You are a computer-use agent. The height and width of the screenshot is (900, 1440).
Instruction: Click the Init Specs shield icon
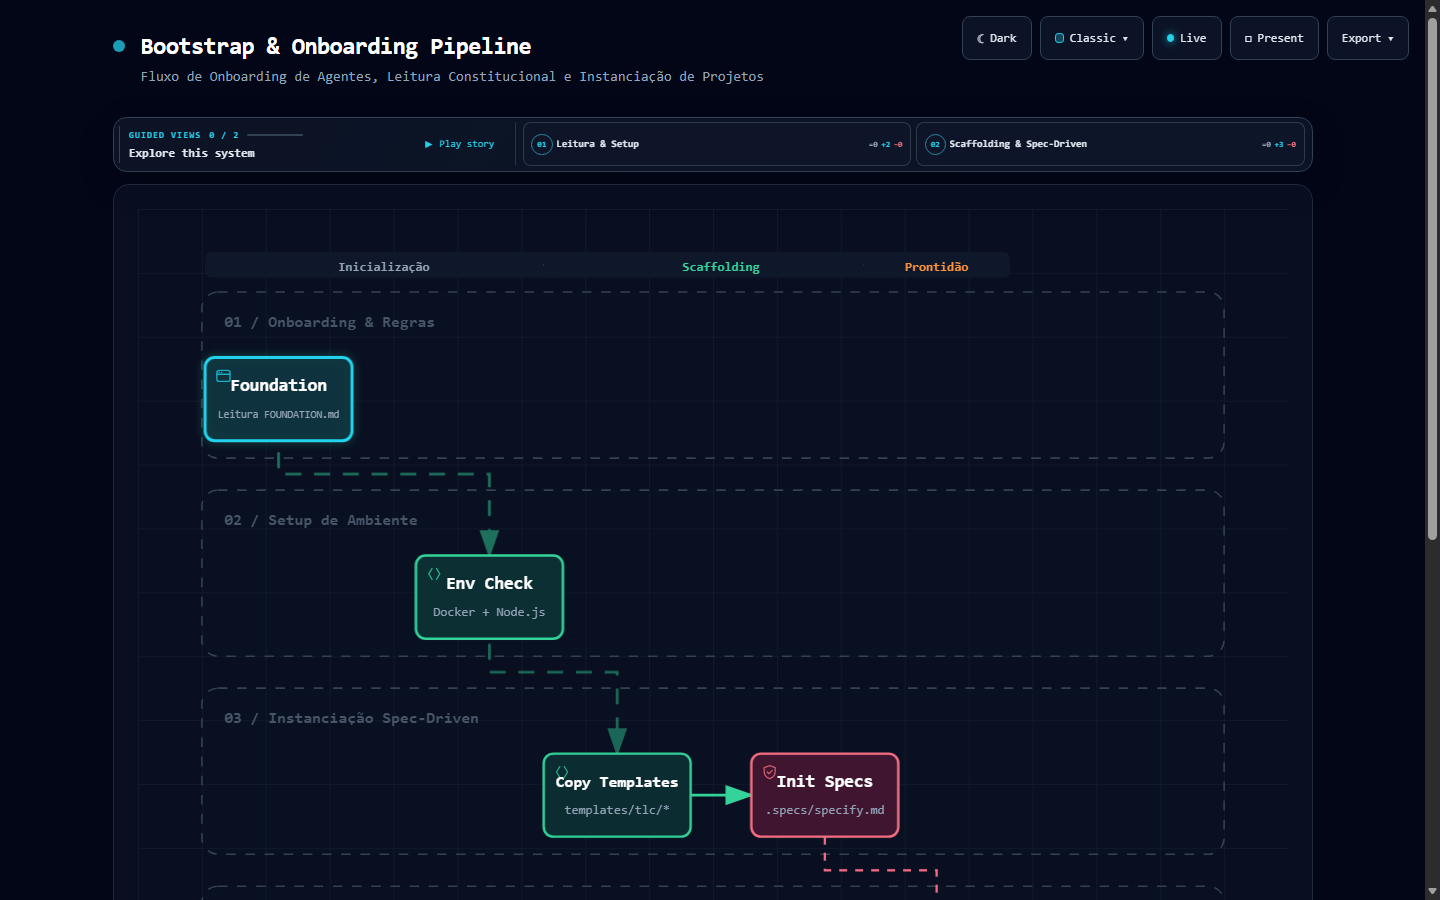(770, 772)
